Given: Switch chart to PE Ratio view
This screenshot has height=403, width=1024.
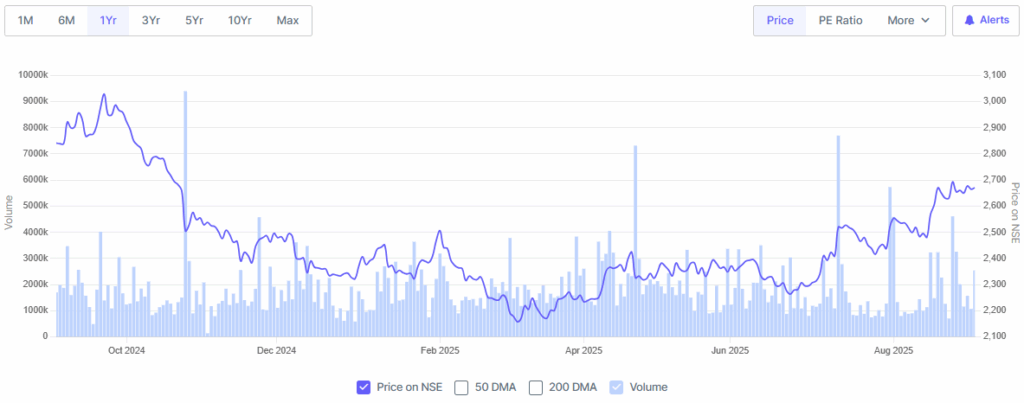Looking at the screenshot, I should coord(840,20).
